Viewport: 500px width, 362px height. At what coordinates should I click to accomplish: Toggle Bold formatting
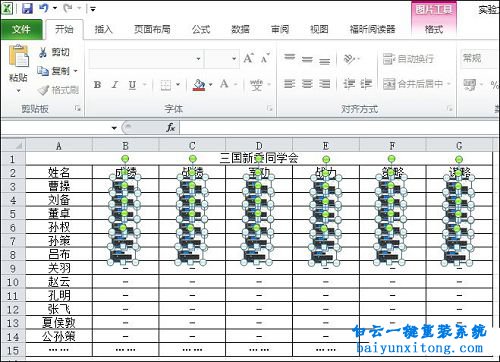[97, 85]
